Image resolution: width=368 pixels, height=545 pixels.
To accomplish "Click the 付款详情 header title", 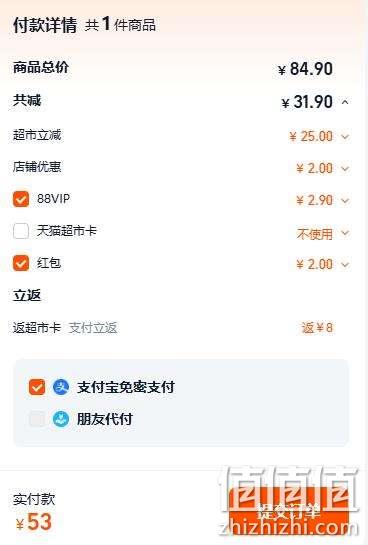I will point(45,25).
